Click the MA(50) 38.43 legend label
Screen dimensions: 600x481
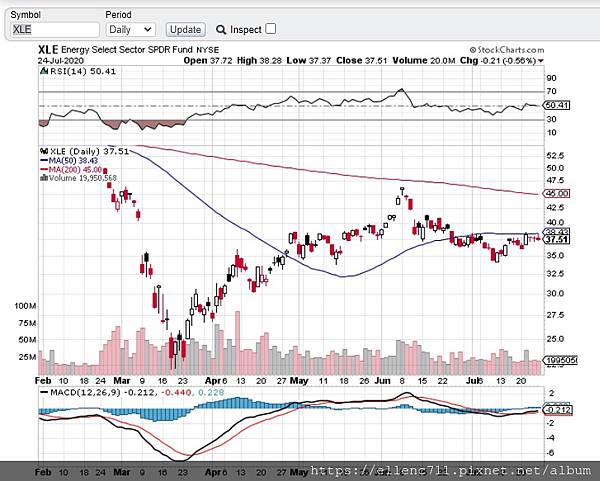(73, 161)
